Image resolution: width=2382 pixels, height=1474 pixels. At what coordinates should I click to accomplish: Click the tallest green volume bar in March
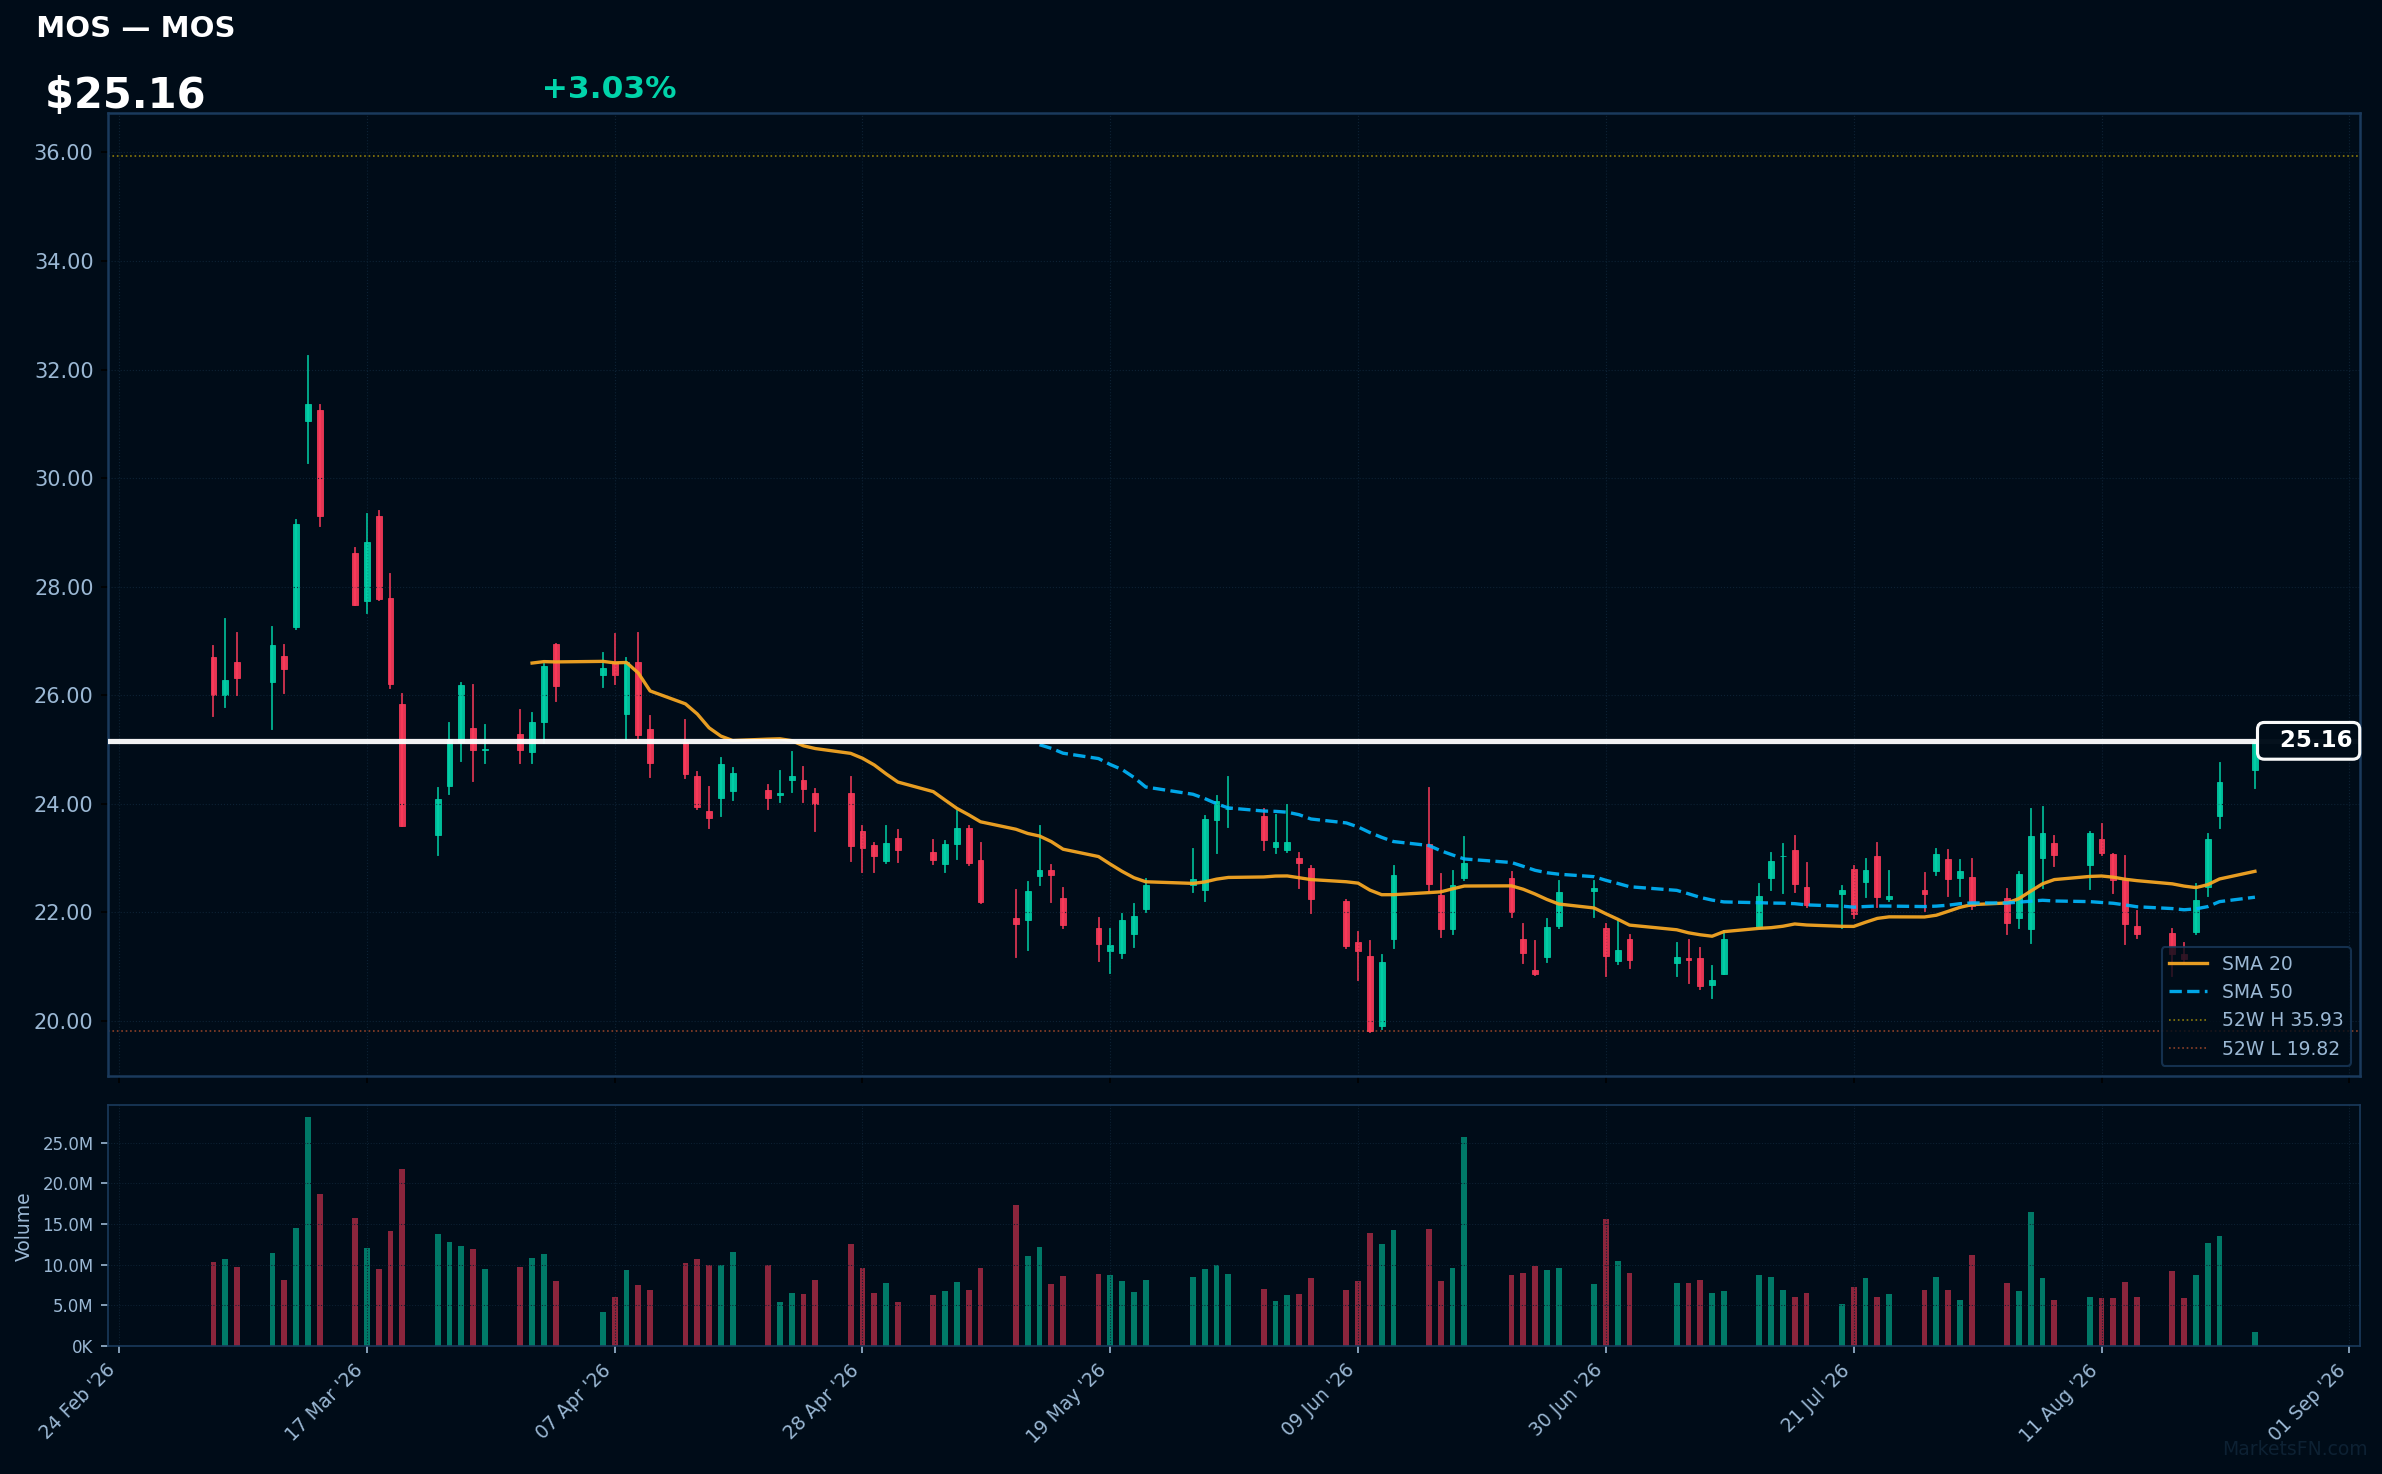pos(308,1231)
